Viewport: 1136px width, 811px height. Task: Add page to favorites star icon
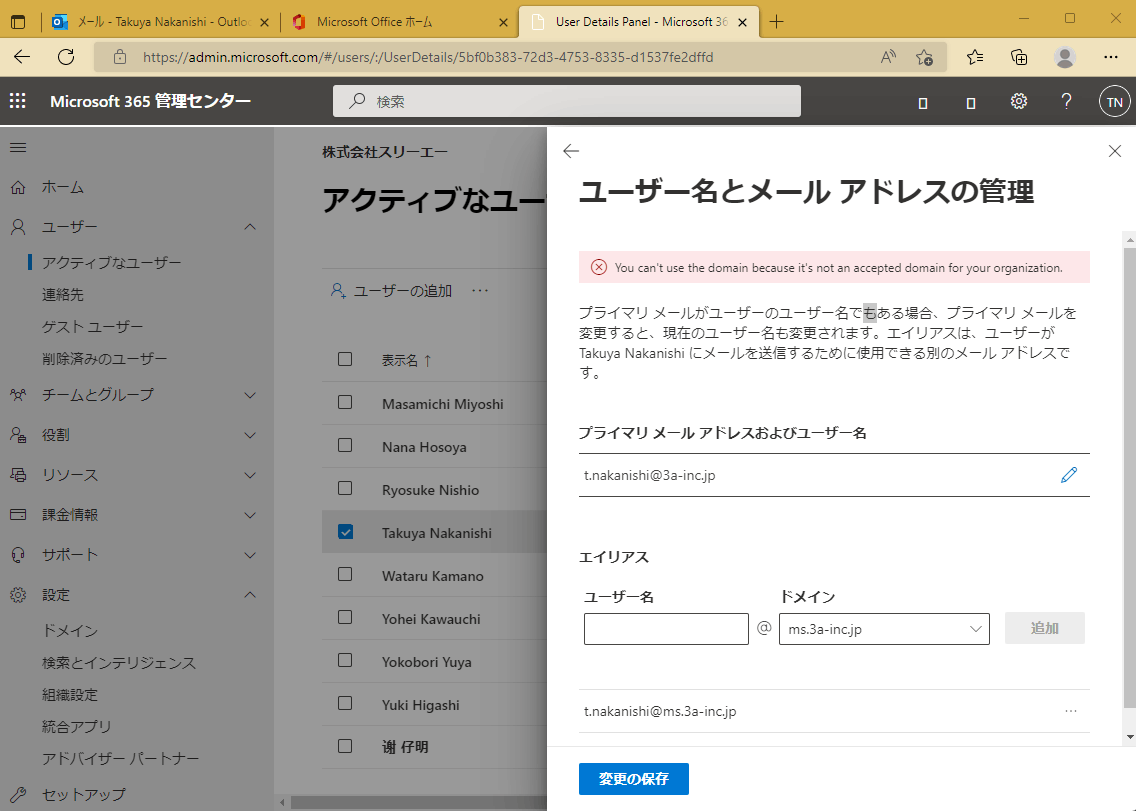click(924, 57)
